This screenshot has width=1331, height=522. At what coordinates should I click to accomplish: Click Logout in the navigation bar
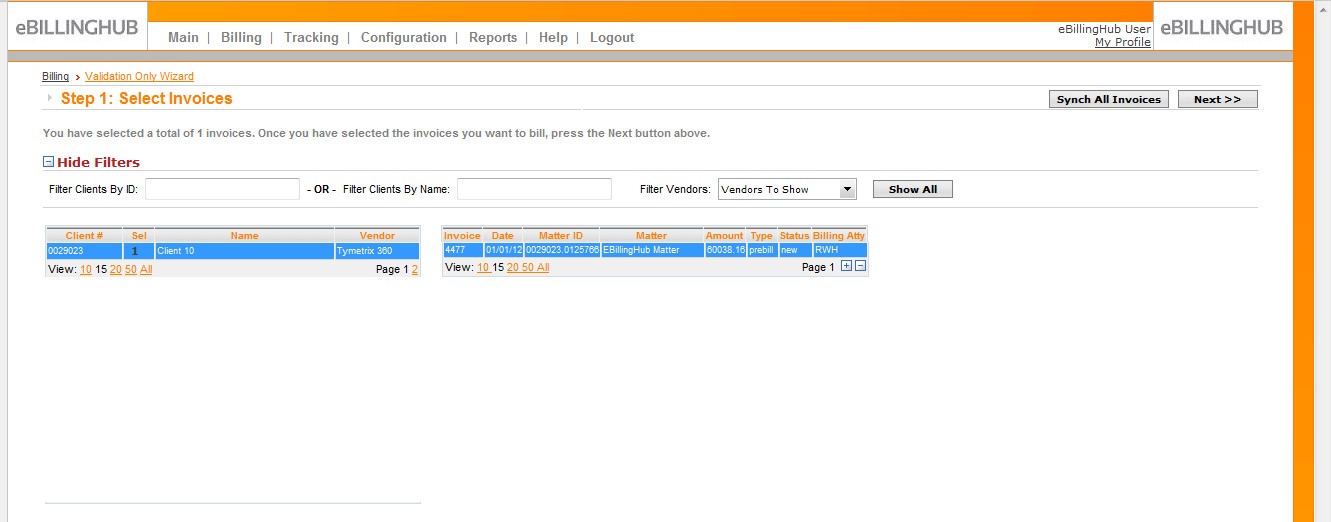[612, 37]
